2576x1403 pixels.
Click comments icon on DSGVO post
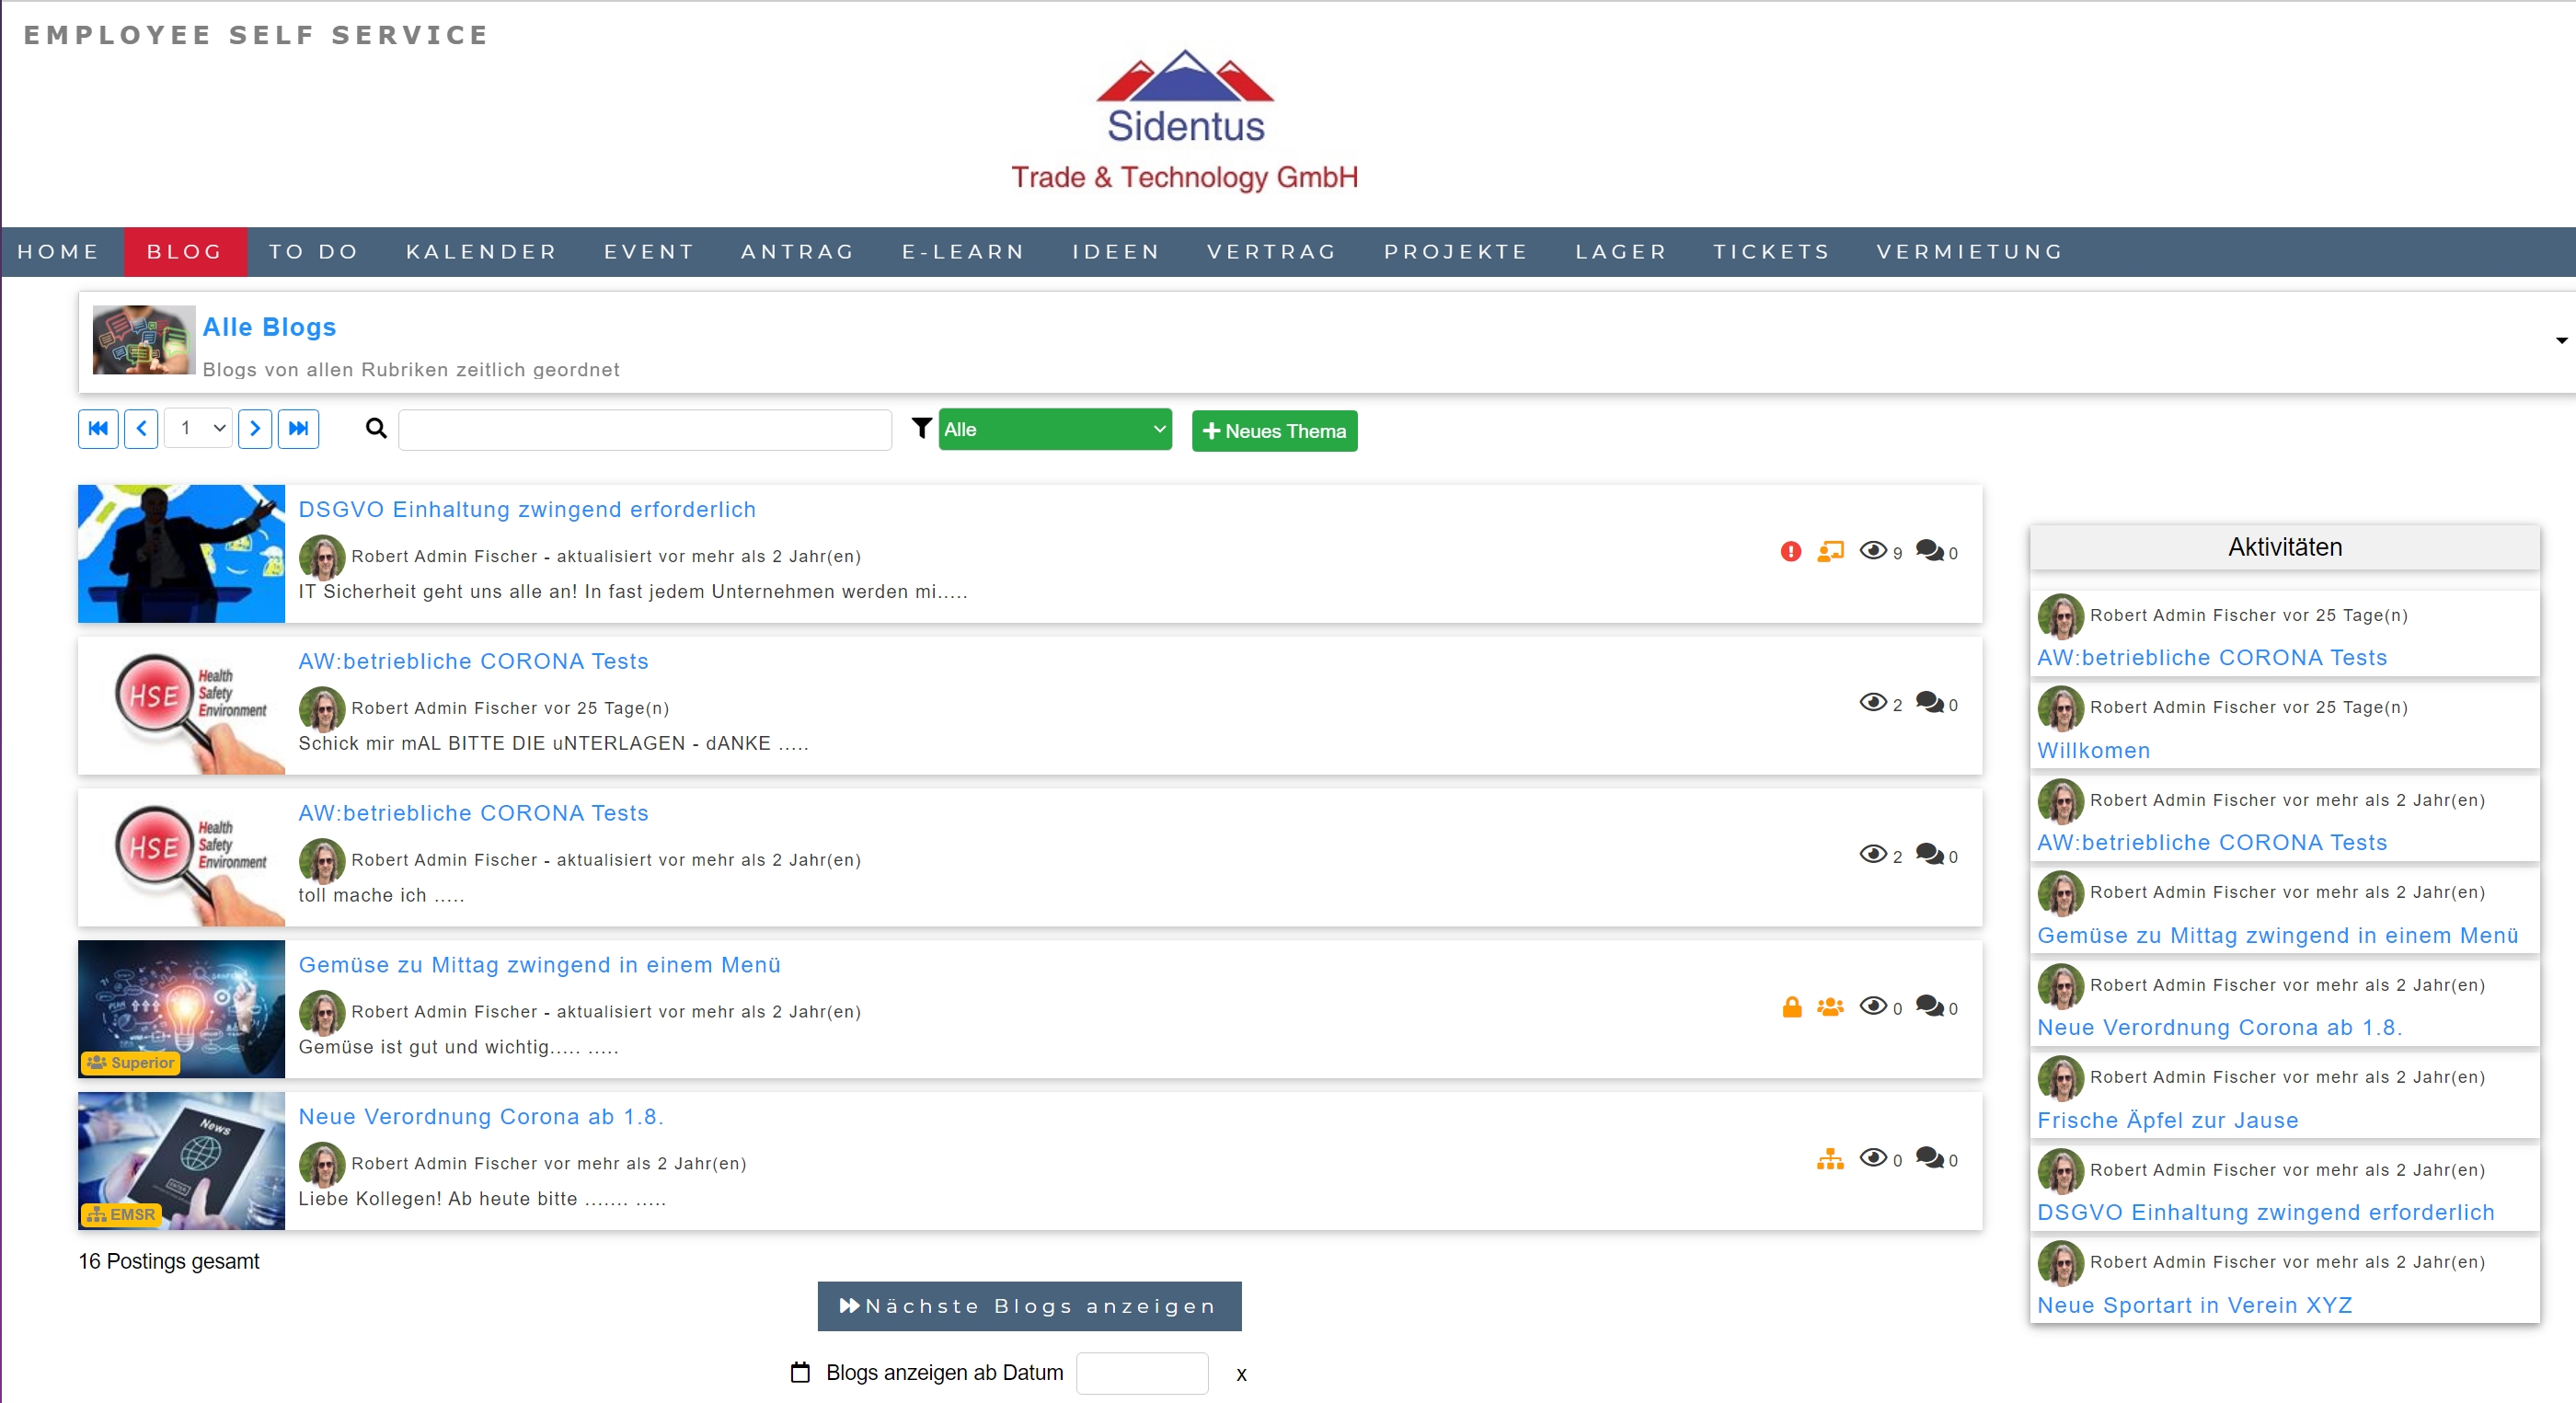coord(1929,551)
